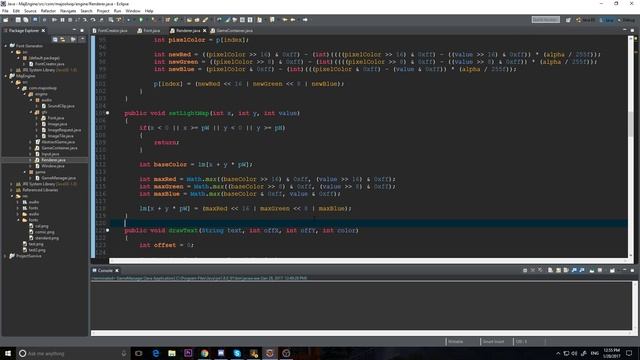The width and height of the screenshot is (640, 360).
Task: Select ImageRequest.java in Package Explorer
Action: tap(64, 130)
